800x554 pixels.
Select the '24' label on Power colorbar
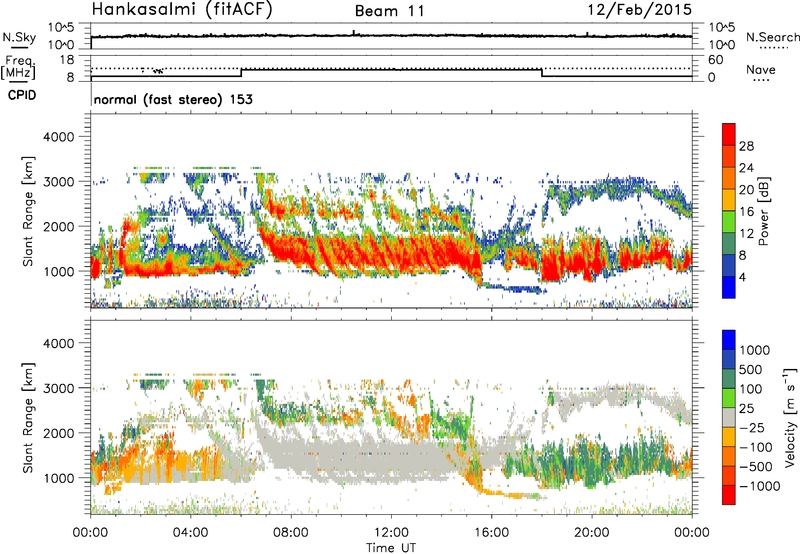pos(746,168)
